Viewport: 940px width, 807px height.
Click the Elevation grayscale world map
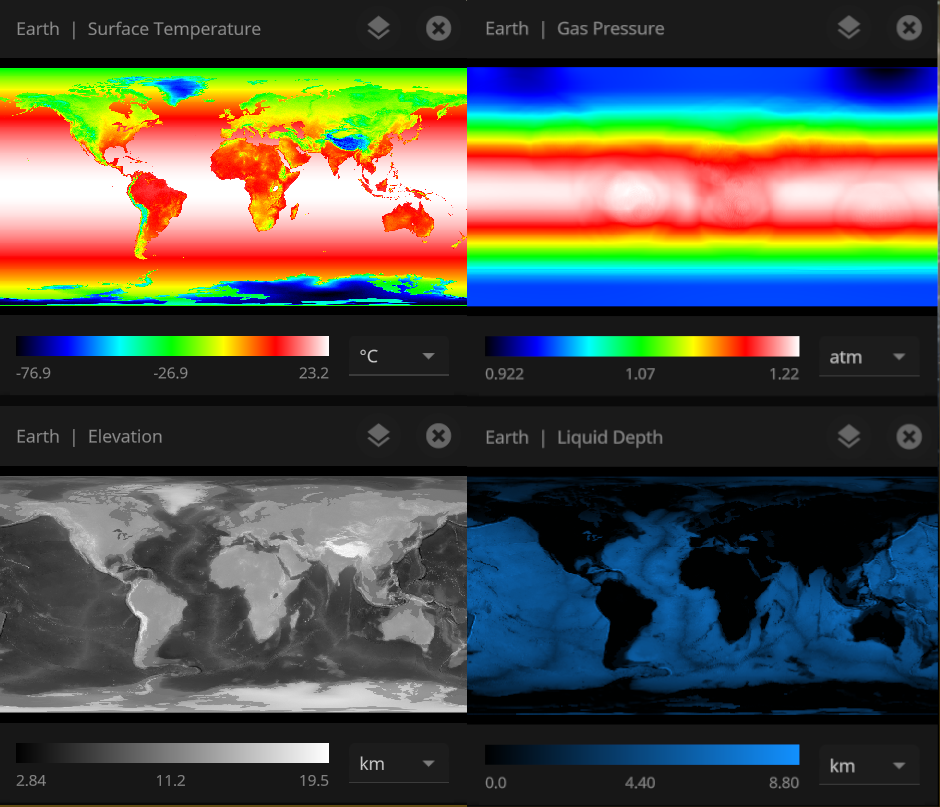pos(233,594)
